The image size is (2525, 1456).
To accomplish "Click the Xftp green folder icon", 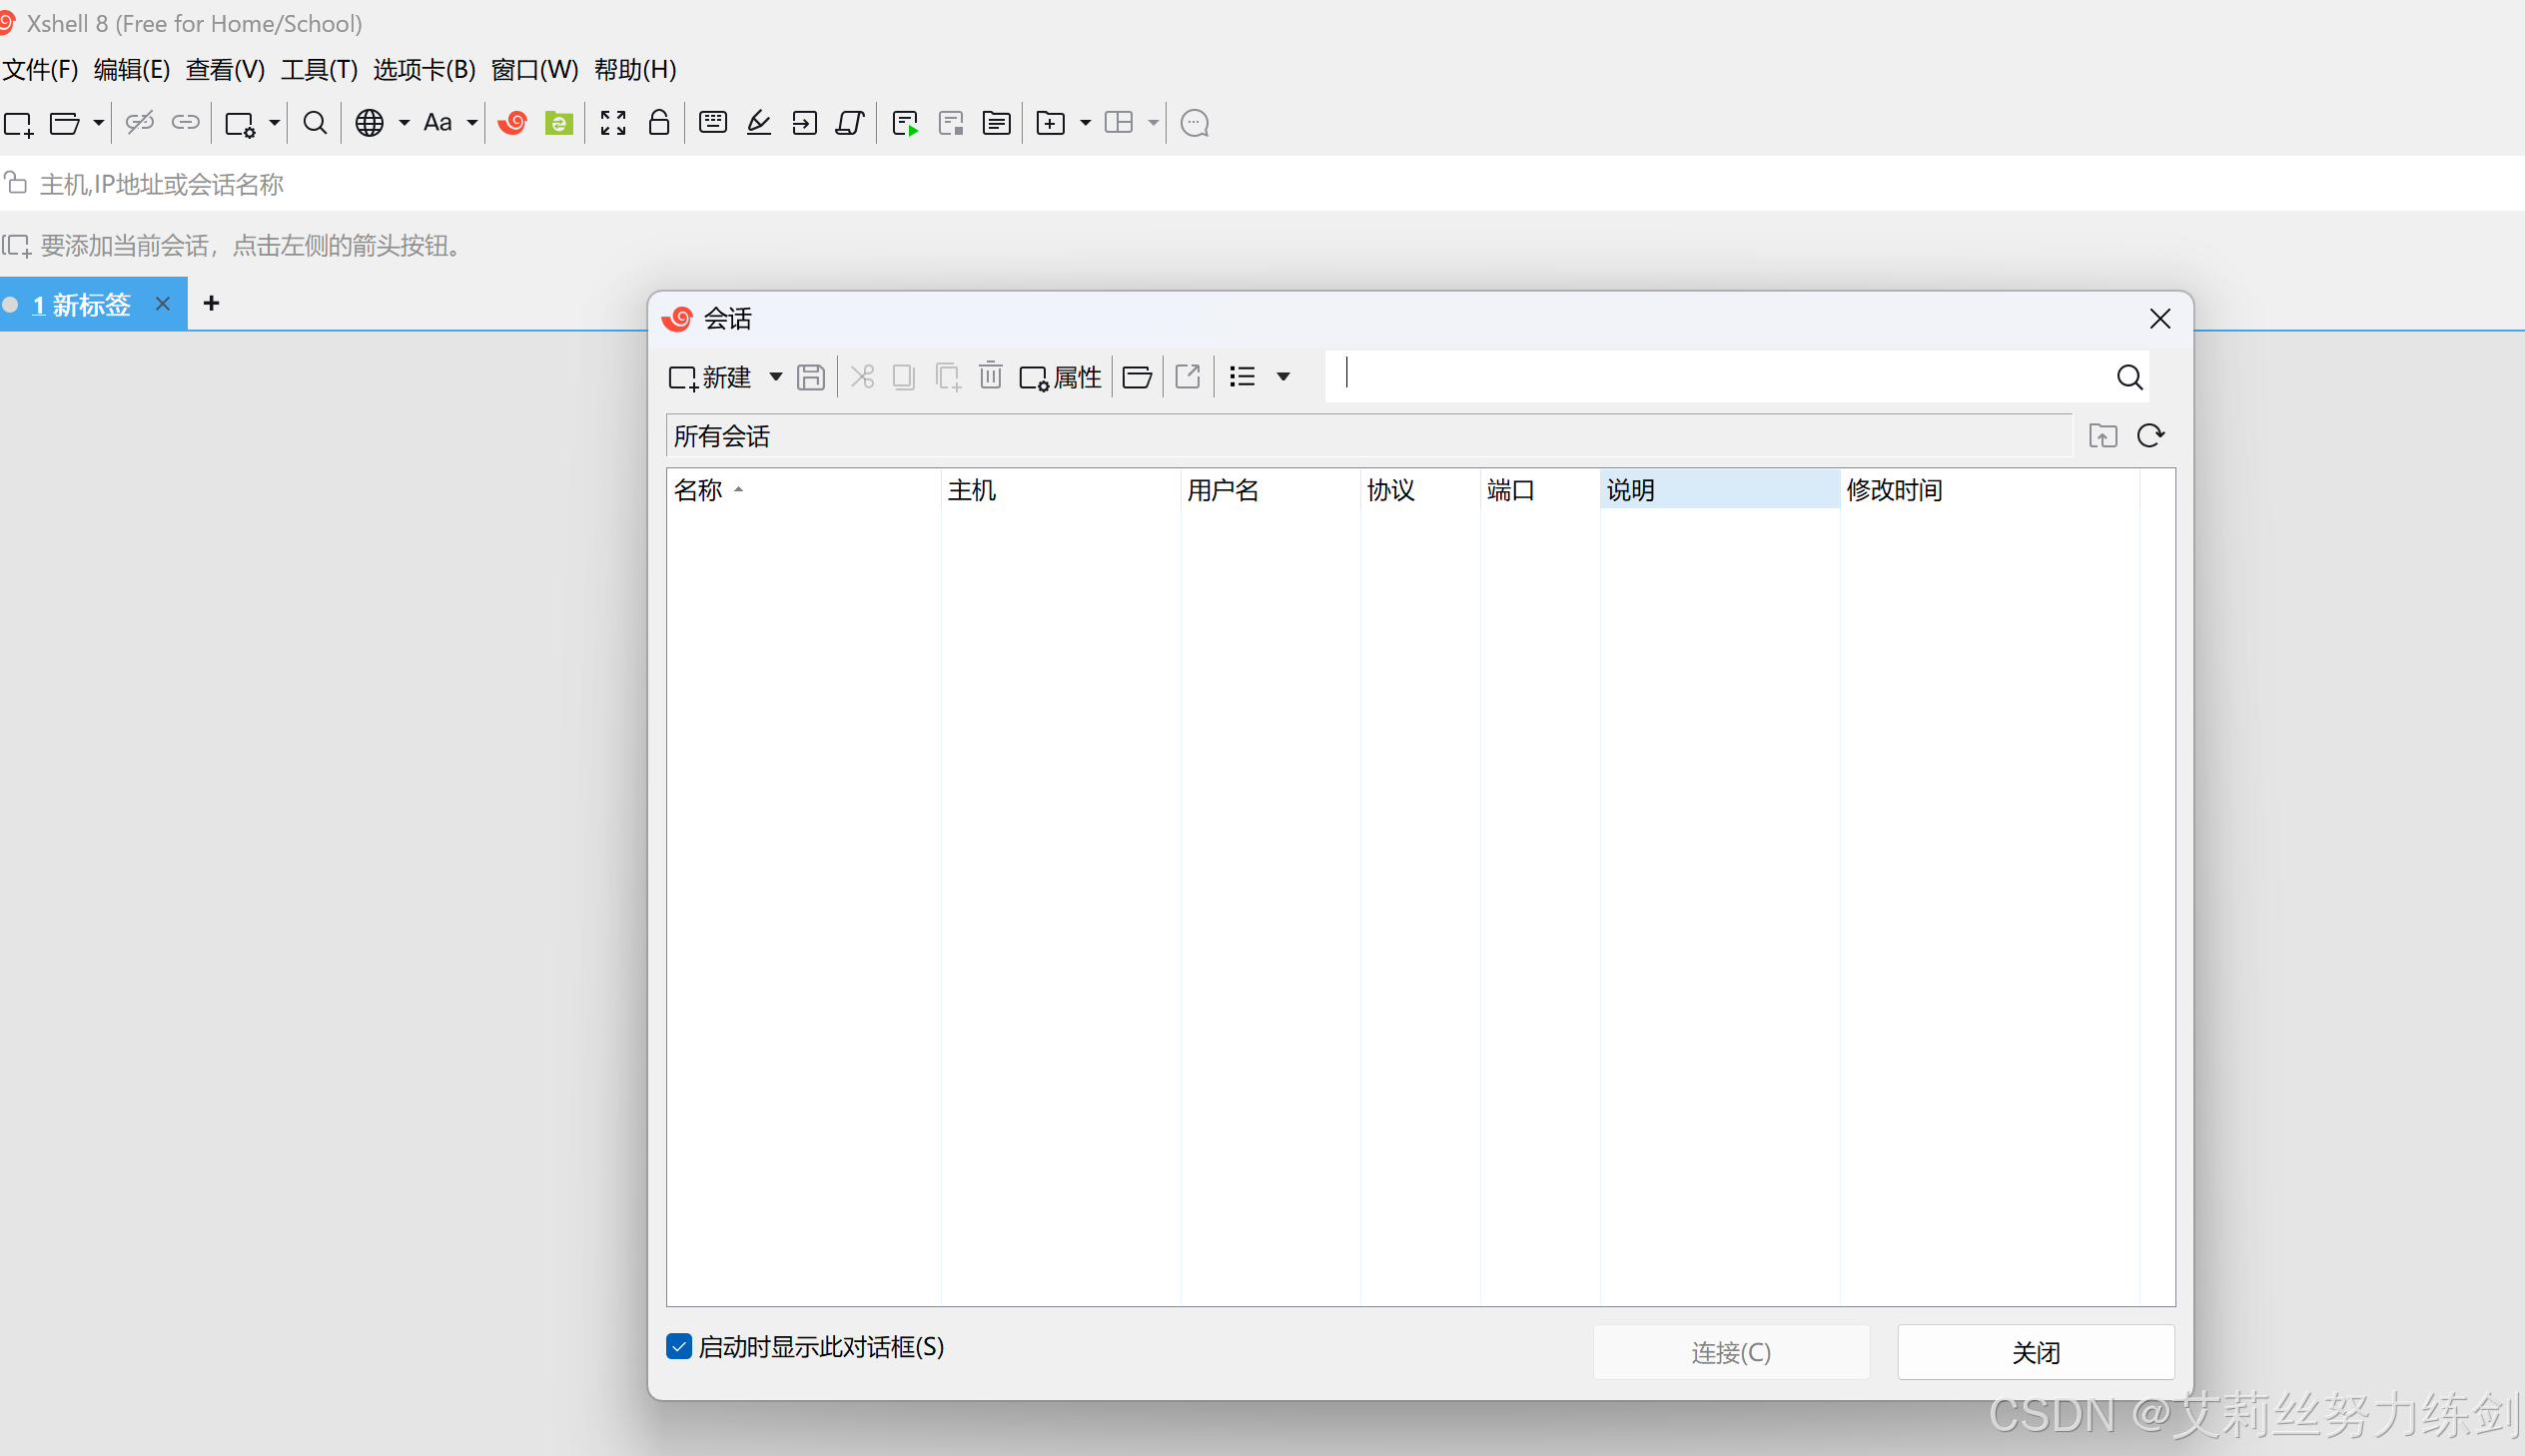I will (x=558, y=123).
